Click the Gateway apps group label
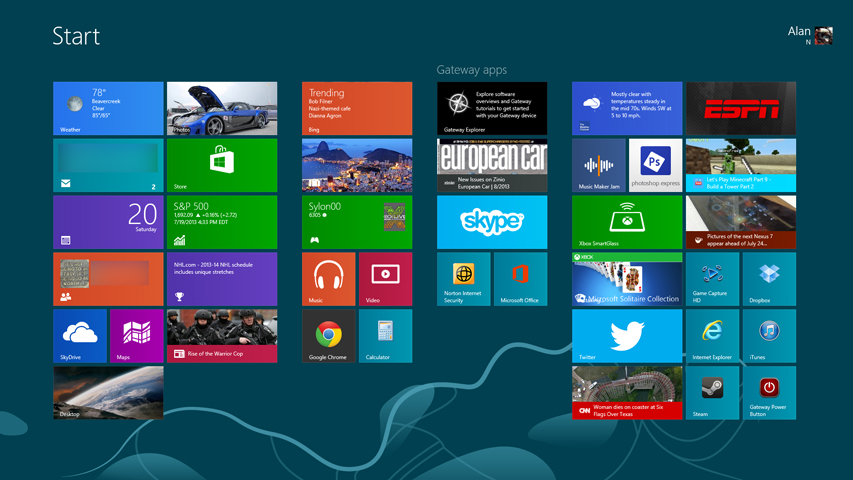The height and width of the screenshot is (480, 853). (x=472, y=70)
